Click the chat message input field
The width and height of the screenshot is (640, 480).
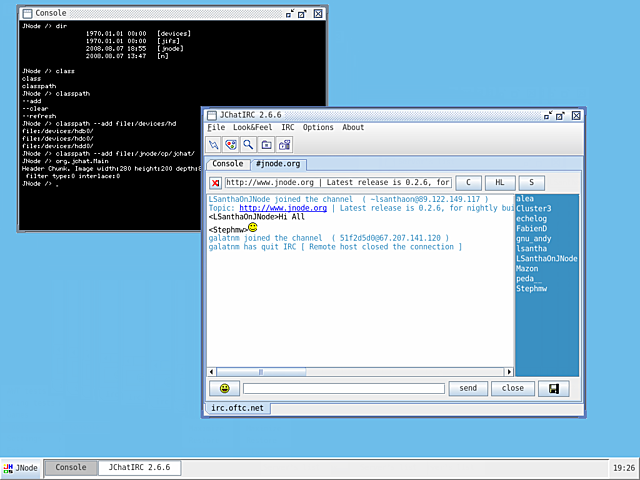(344, 389)
